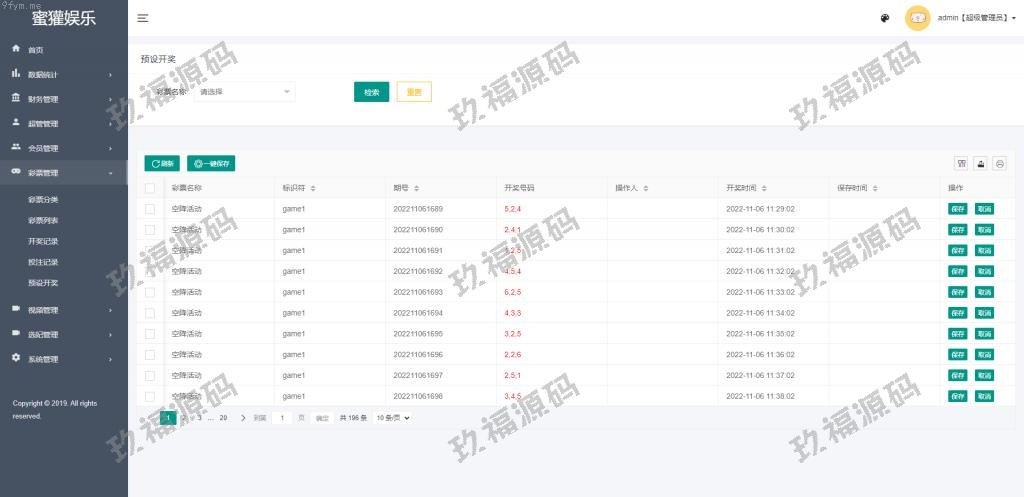The width and height of the screenshot is (1024, 497).
Task: Click the 重置 reset button
Action: click(x=414, y=92)
